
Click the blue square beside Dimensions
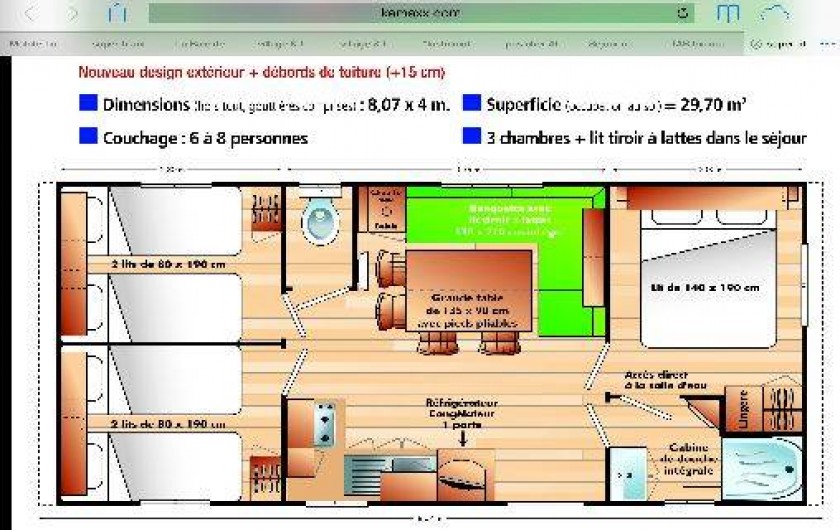[88, 103]
